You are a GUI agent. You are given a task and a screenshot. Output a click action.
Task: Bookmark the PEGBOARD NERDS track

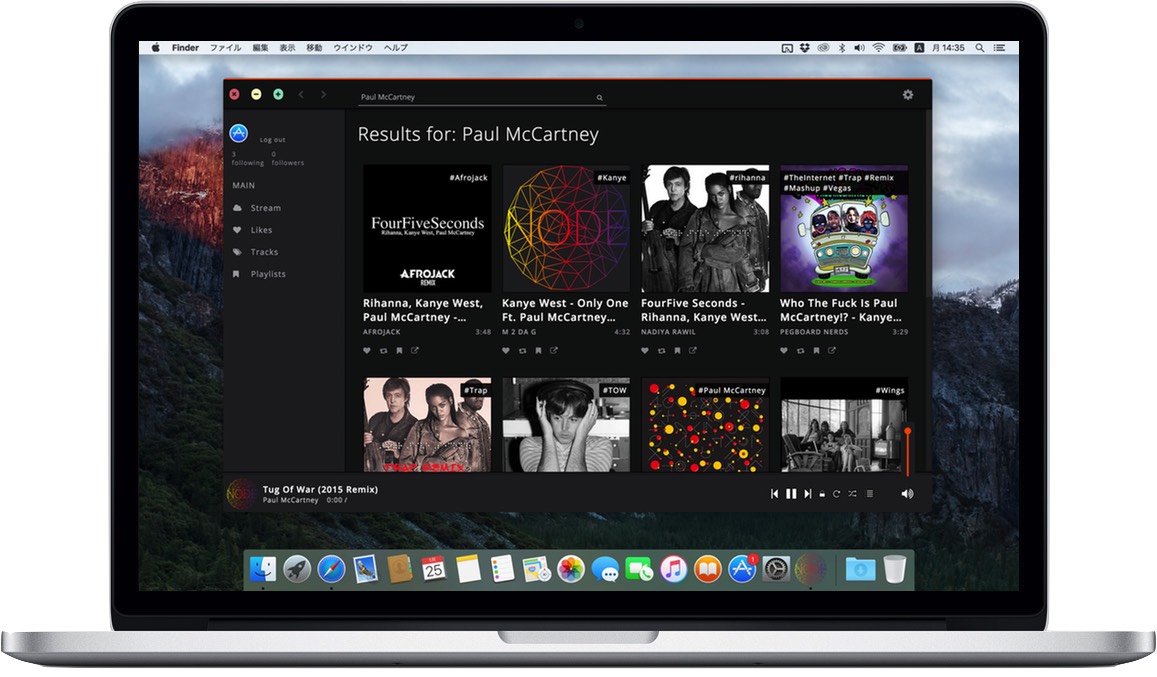coord(816,351)
